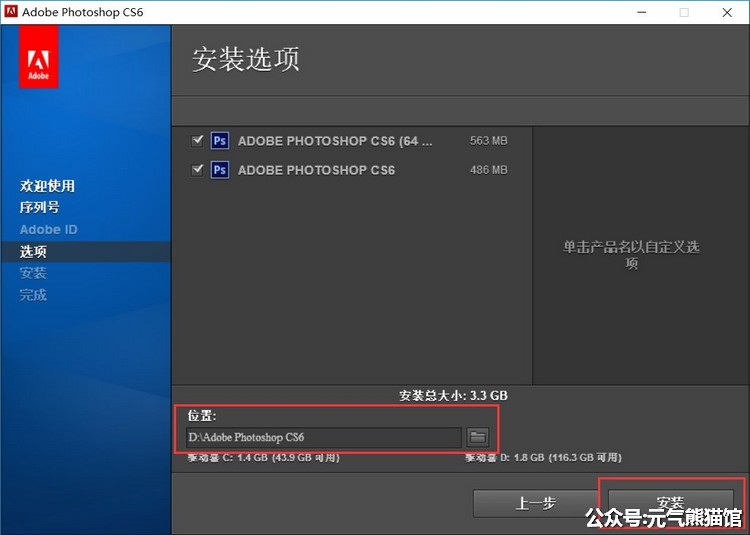The height and width of the screenshot is (535, 750).
Task: Select the 486 MB ADOBE PHOTOSHOP CS6 name
Action: coord(316,170)
